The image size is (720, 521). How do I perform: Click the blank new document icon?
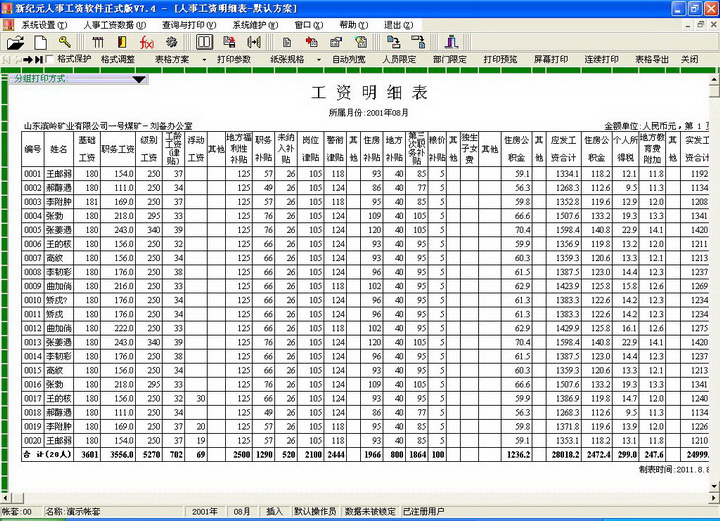click(40, 42)
